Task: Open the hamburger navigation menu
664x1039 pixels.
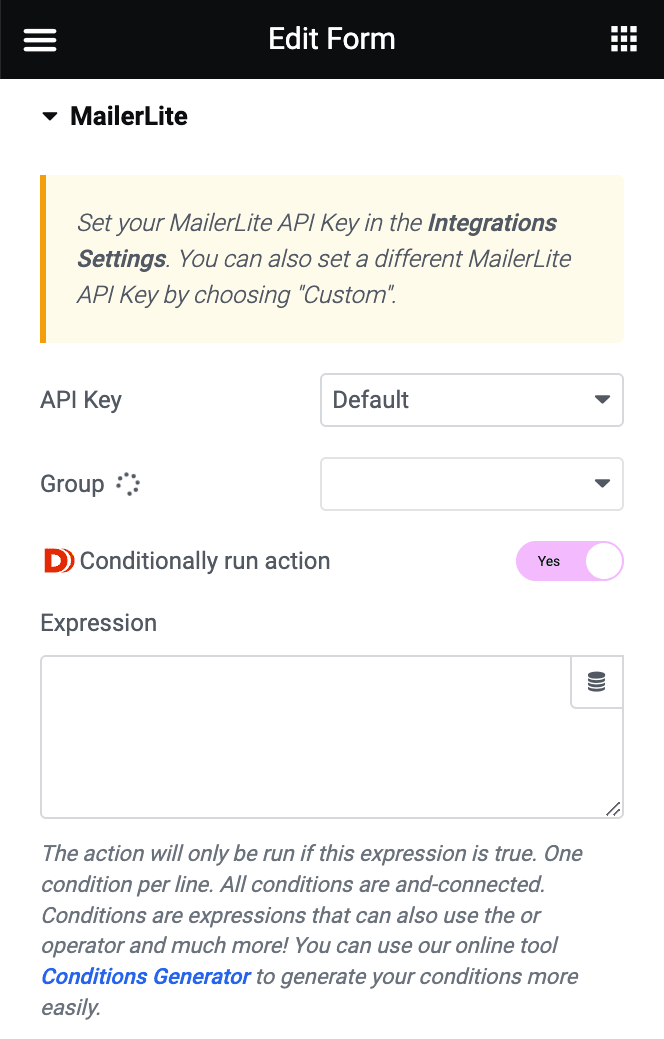Action: click(x=39, y=39)
